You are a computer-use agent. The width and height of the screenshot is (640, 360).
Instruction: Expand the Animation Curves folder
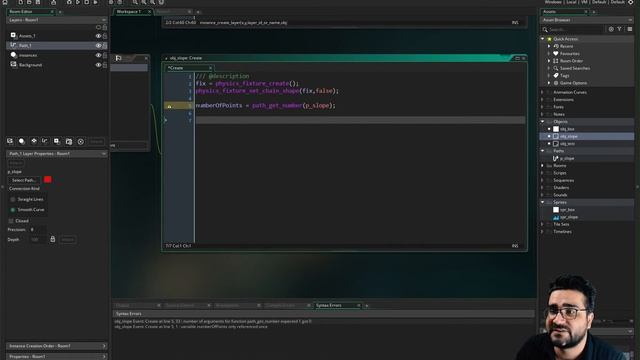(542, 92)
